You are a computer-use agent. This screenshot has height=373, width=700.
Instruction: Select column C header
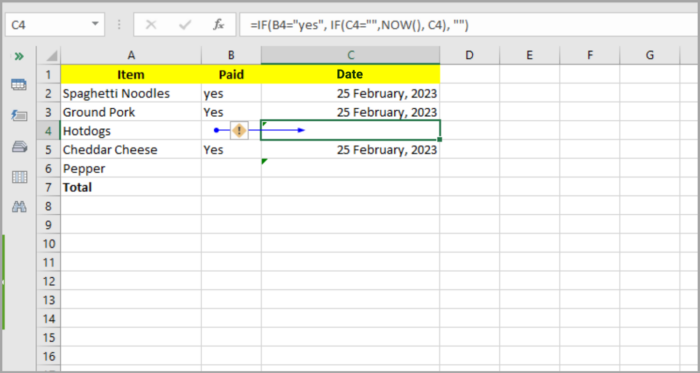click(350, 55)
